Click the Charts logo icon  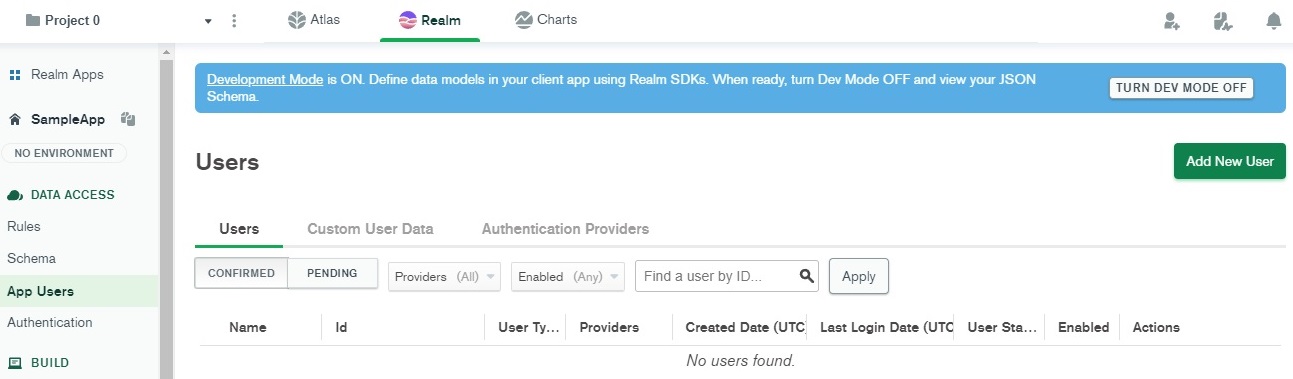click(x=523, y=19)
